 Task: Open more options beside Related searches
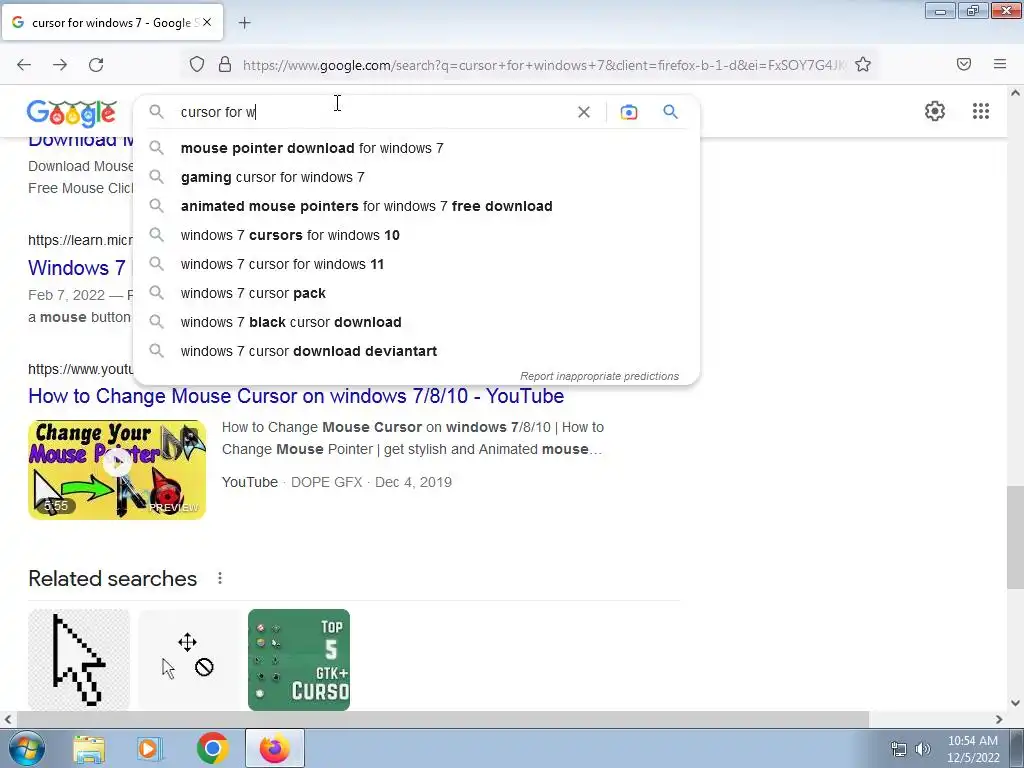[220, 578]
